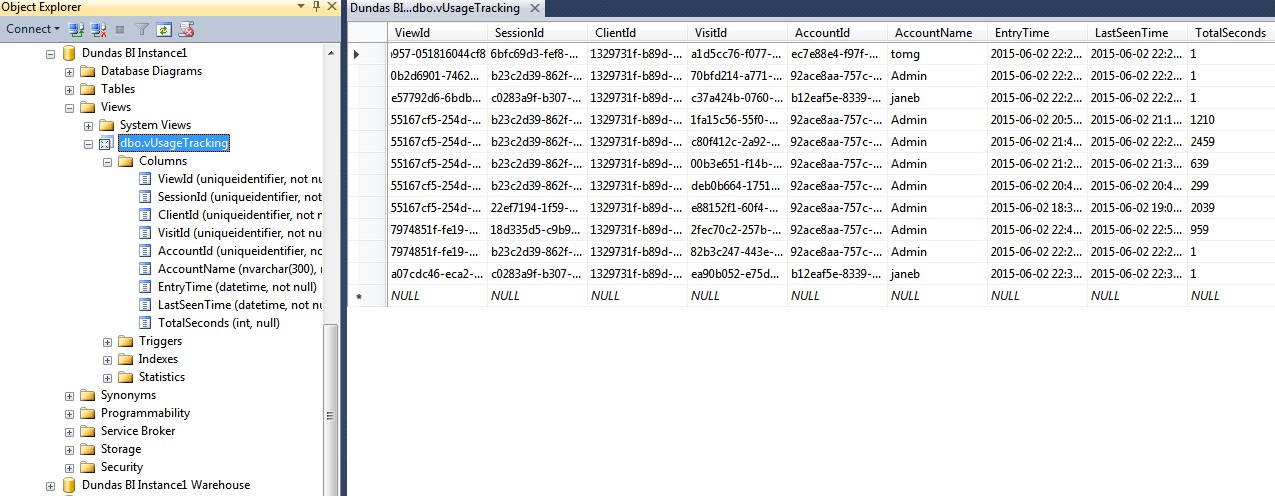Click the NULL cell under ViewId column

[438, 296]
